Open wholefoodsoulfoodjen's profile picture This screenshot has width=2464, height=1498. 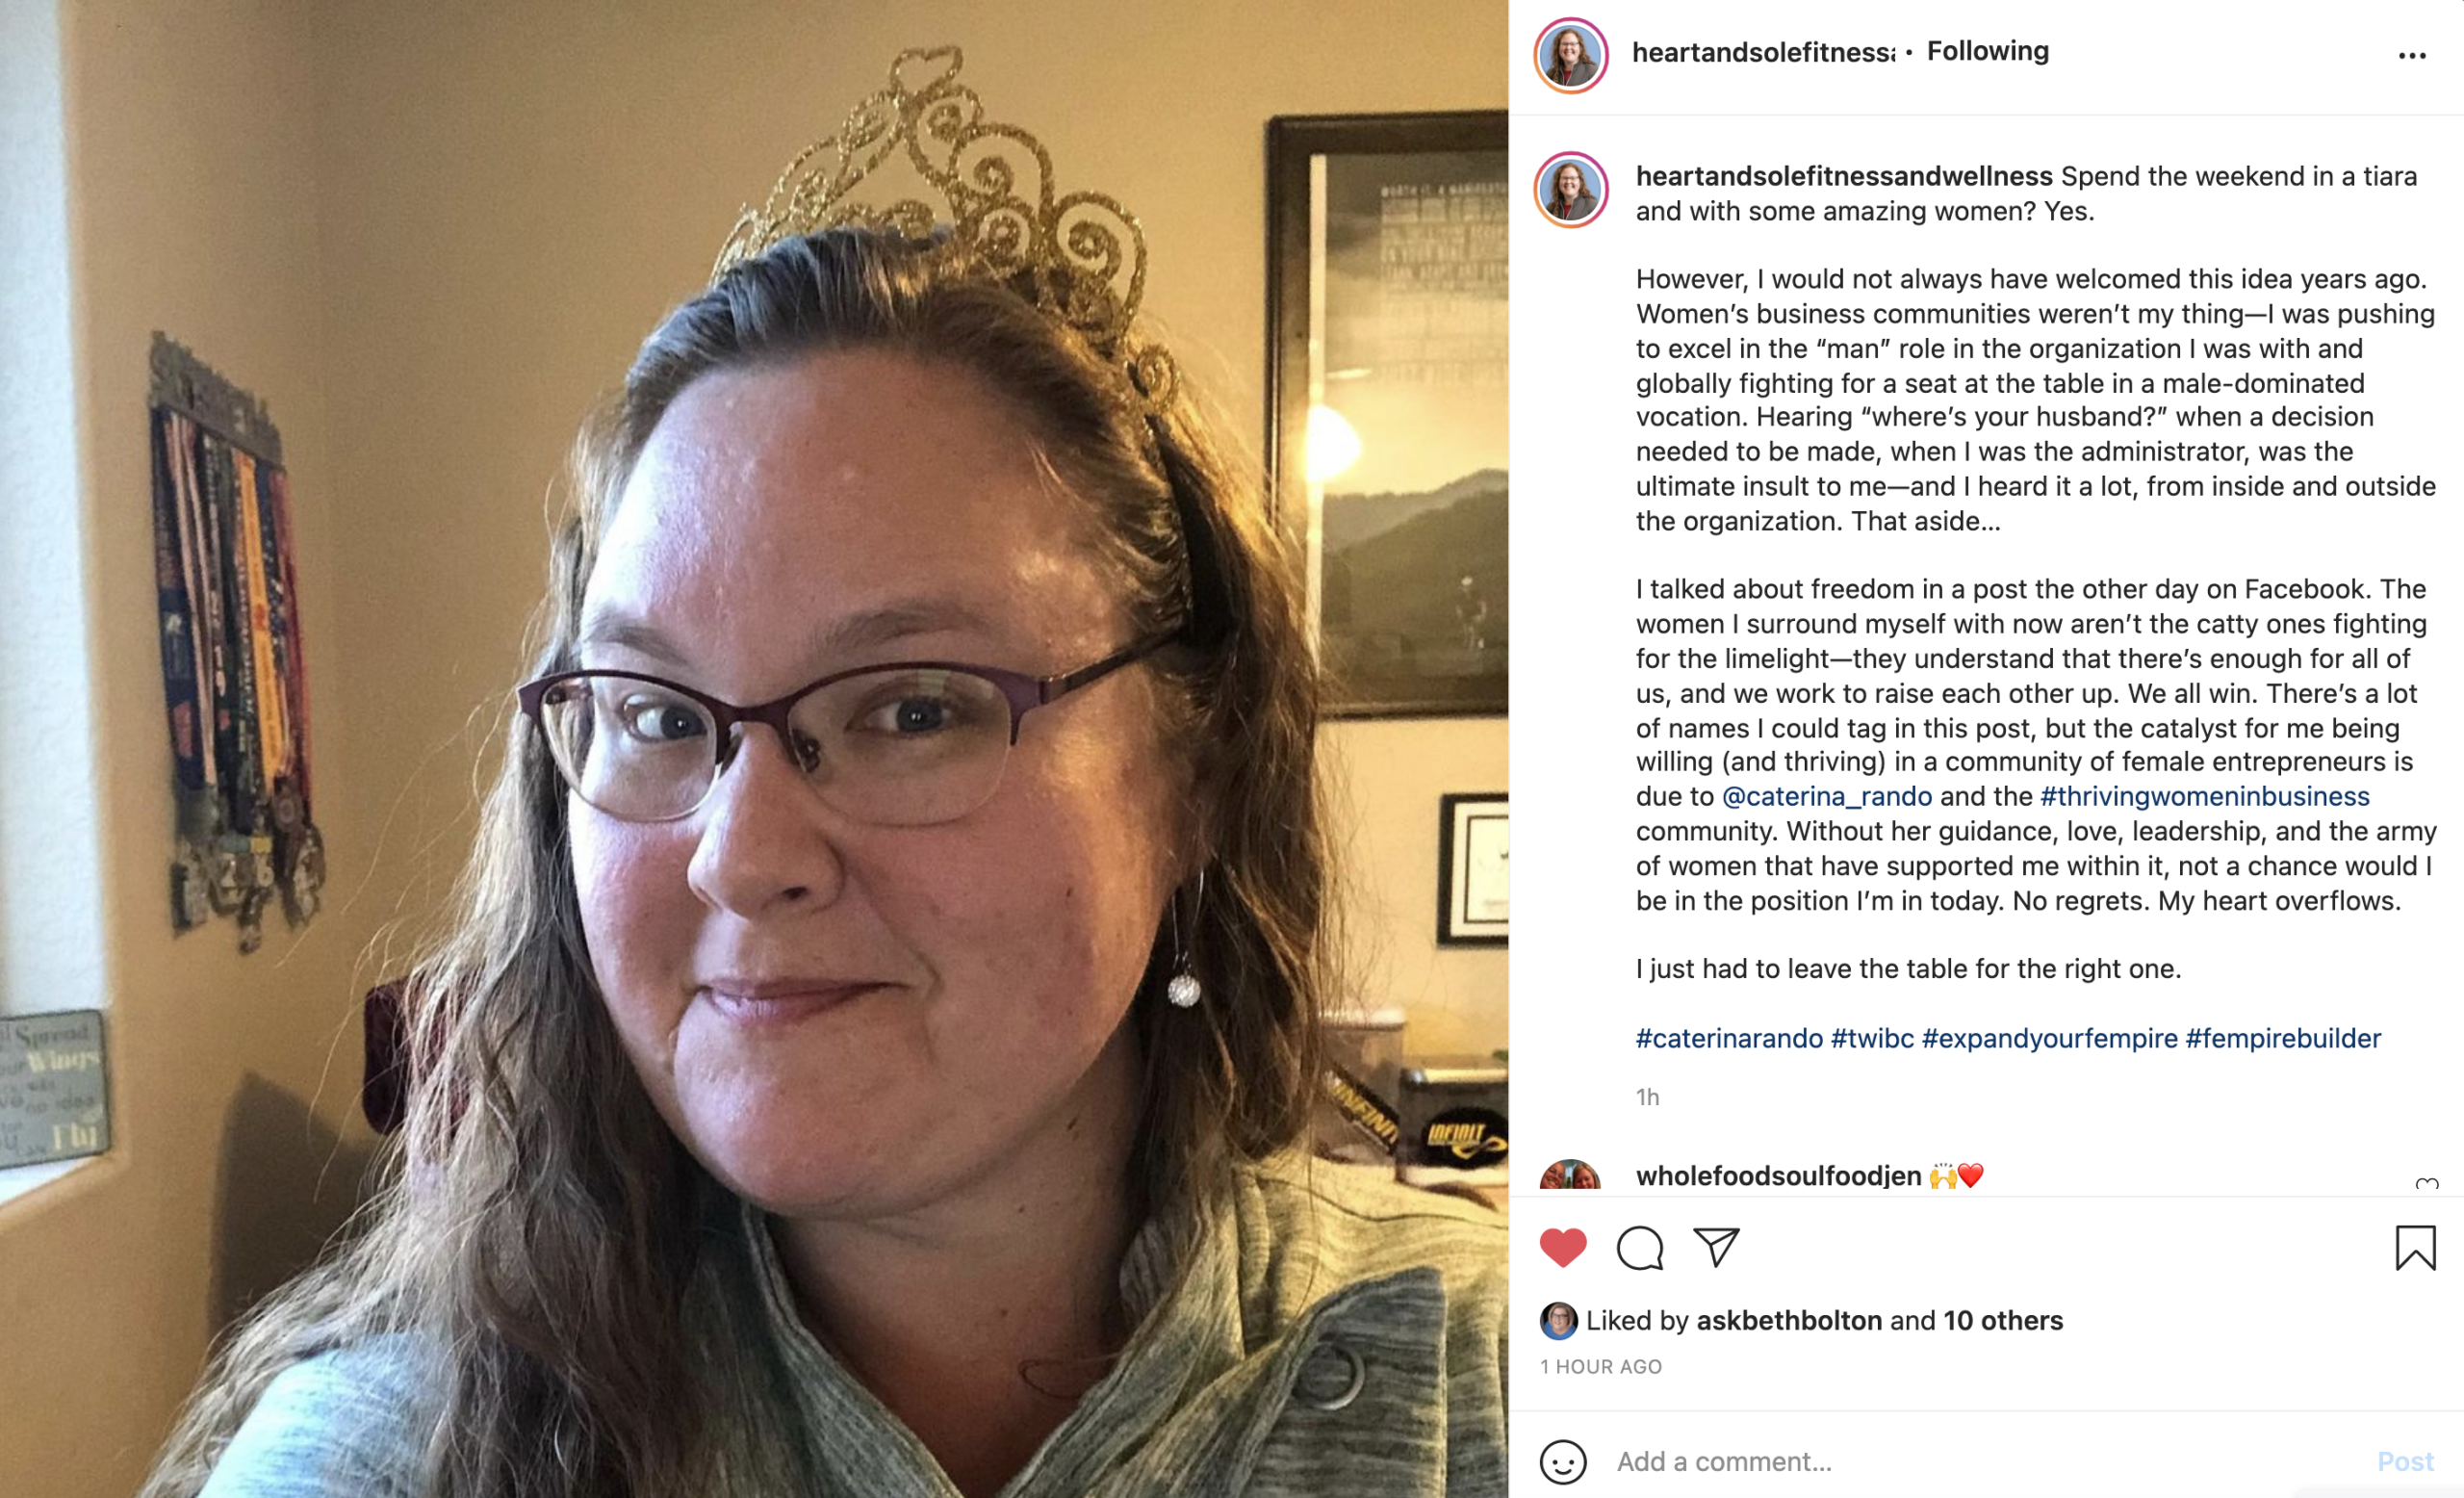point(1570,1176)
